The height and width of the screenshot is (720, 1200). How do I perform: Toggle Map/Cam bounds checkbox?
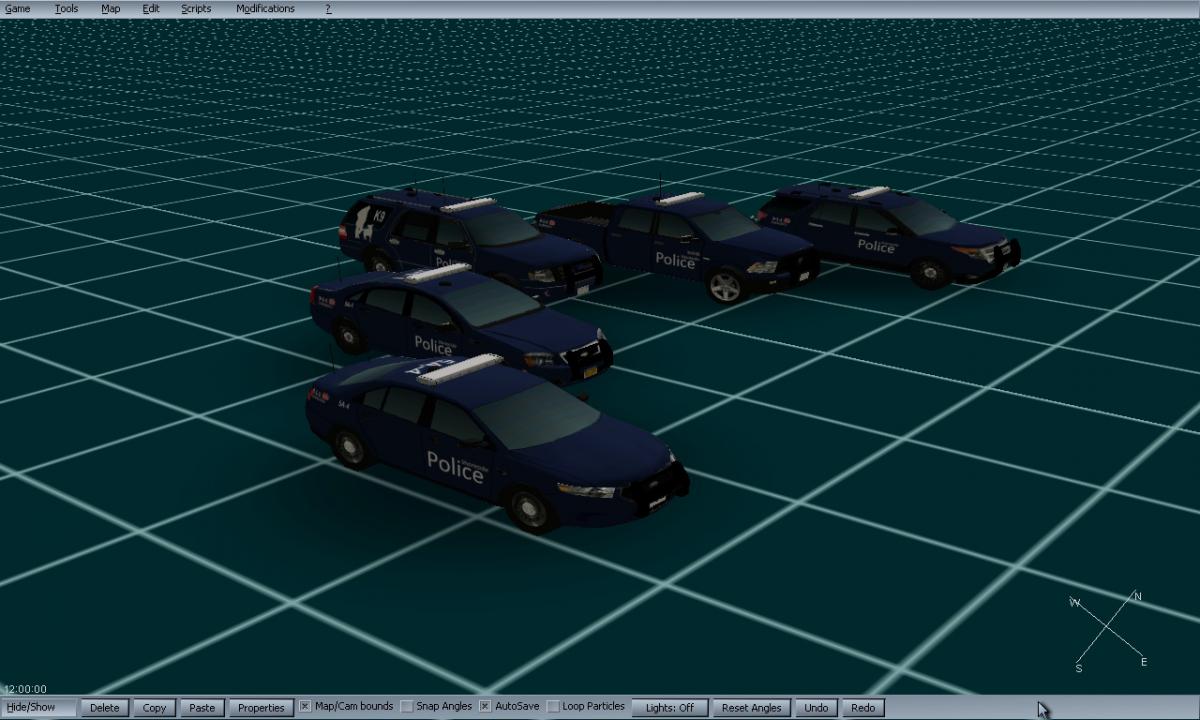(x=305, y=706)
